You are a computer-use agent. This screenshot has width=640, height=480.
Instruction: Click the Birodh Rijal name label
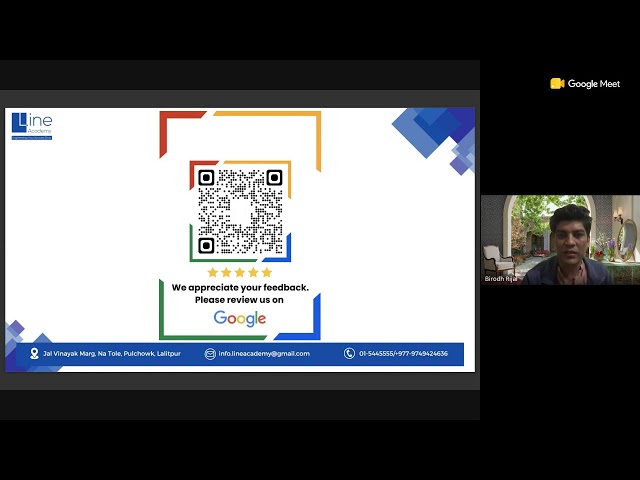coord(501,279)
